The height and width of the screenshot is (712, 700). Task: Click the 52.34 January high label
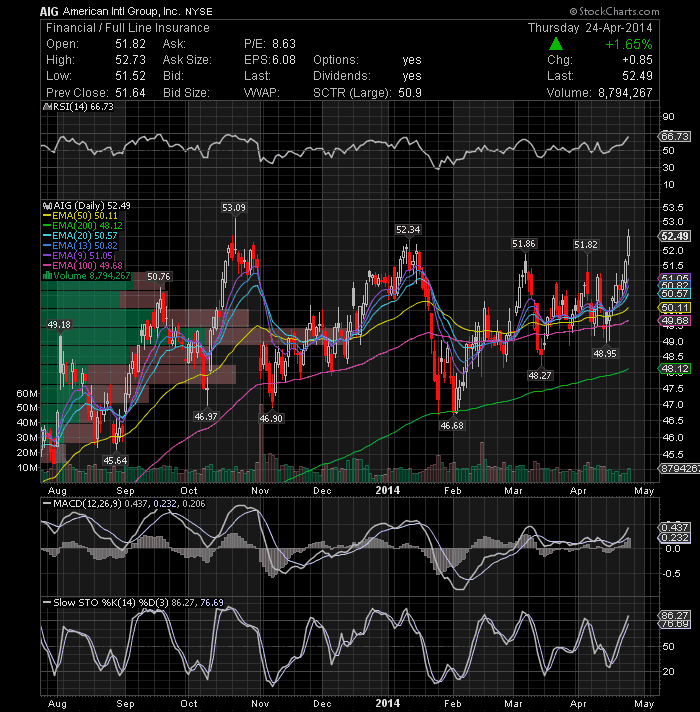[x=408, y=230]
